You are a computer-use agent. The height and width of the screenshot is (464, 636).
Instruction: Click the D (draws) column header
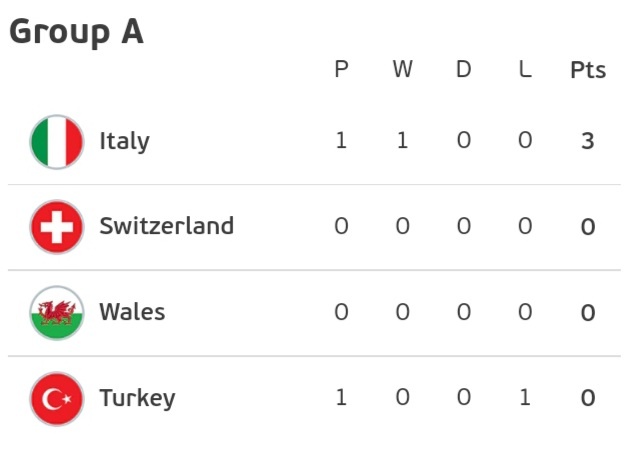tap(463, 71)
